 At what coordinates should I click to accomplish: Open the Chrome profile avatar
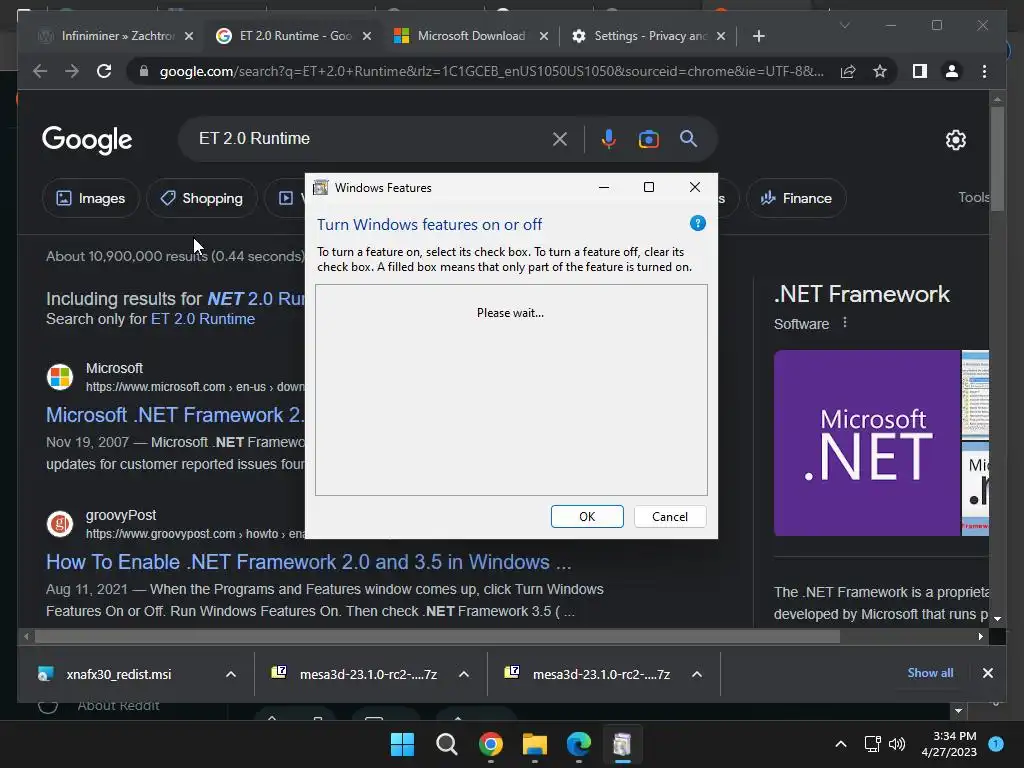pos(952,71)
